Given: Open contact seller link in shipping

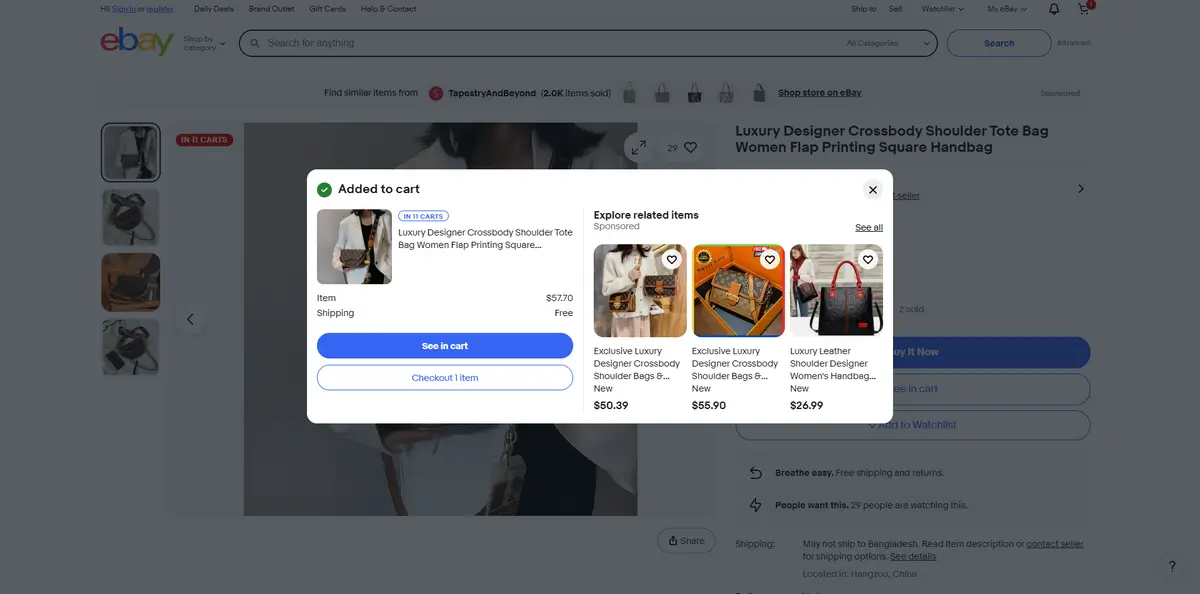Looking at the screenshot, I should (1054, 544).
